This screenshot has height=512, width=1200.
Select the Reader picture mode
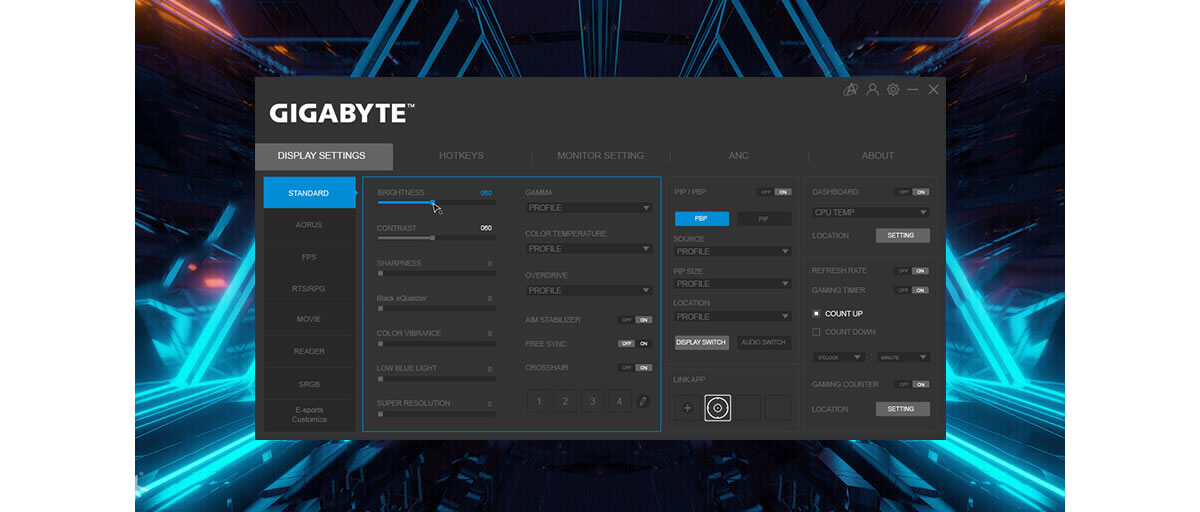tap(309, 352)
